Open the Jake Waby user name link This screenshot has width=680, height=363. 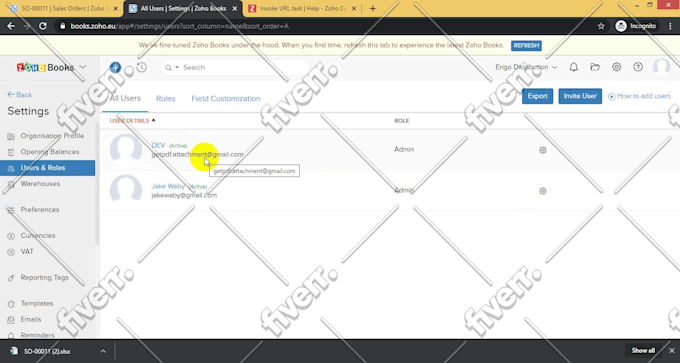click(168, 186)
